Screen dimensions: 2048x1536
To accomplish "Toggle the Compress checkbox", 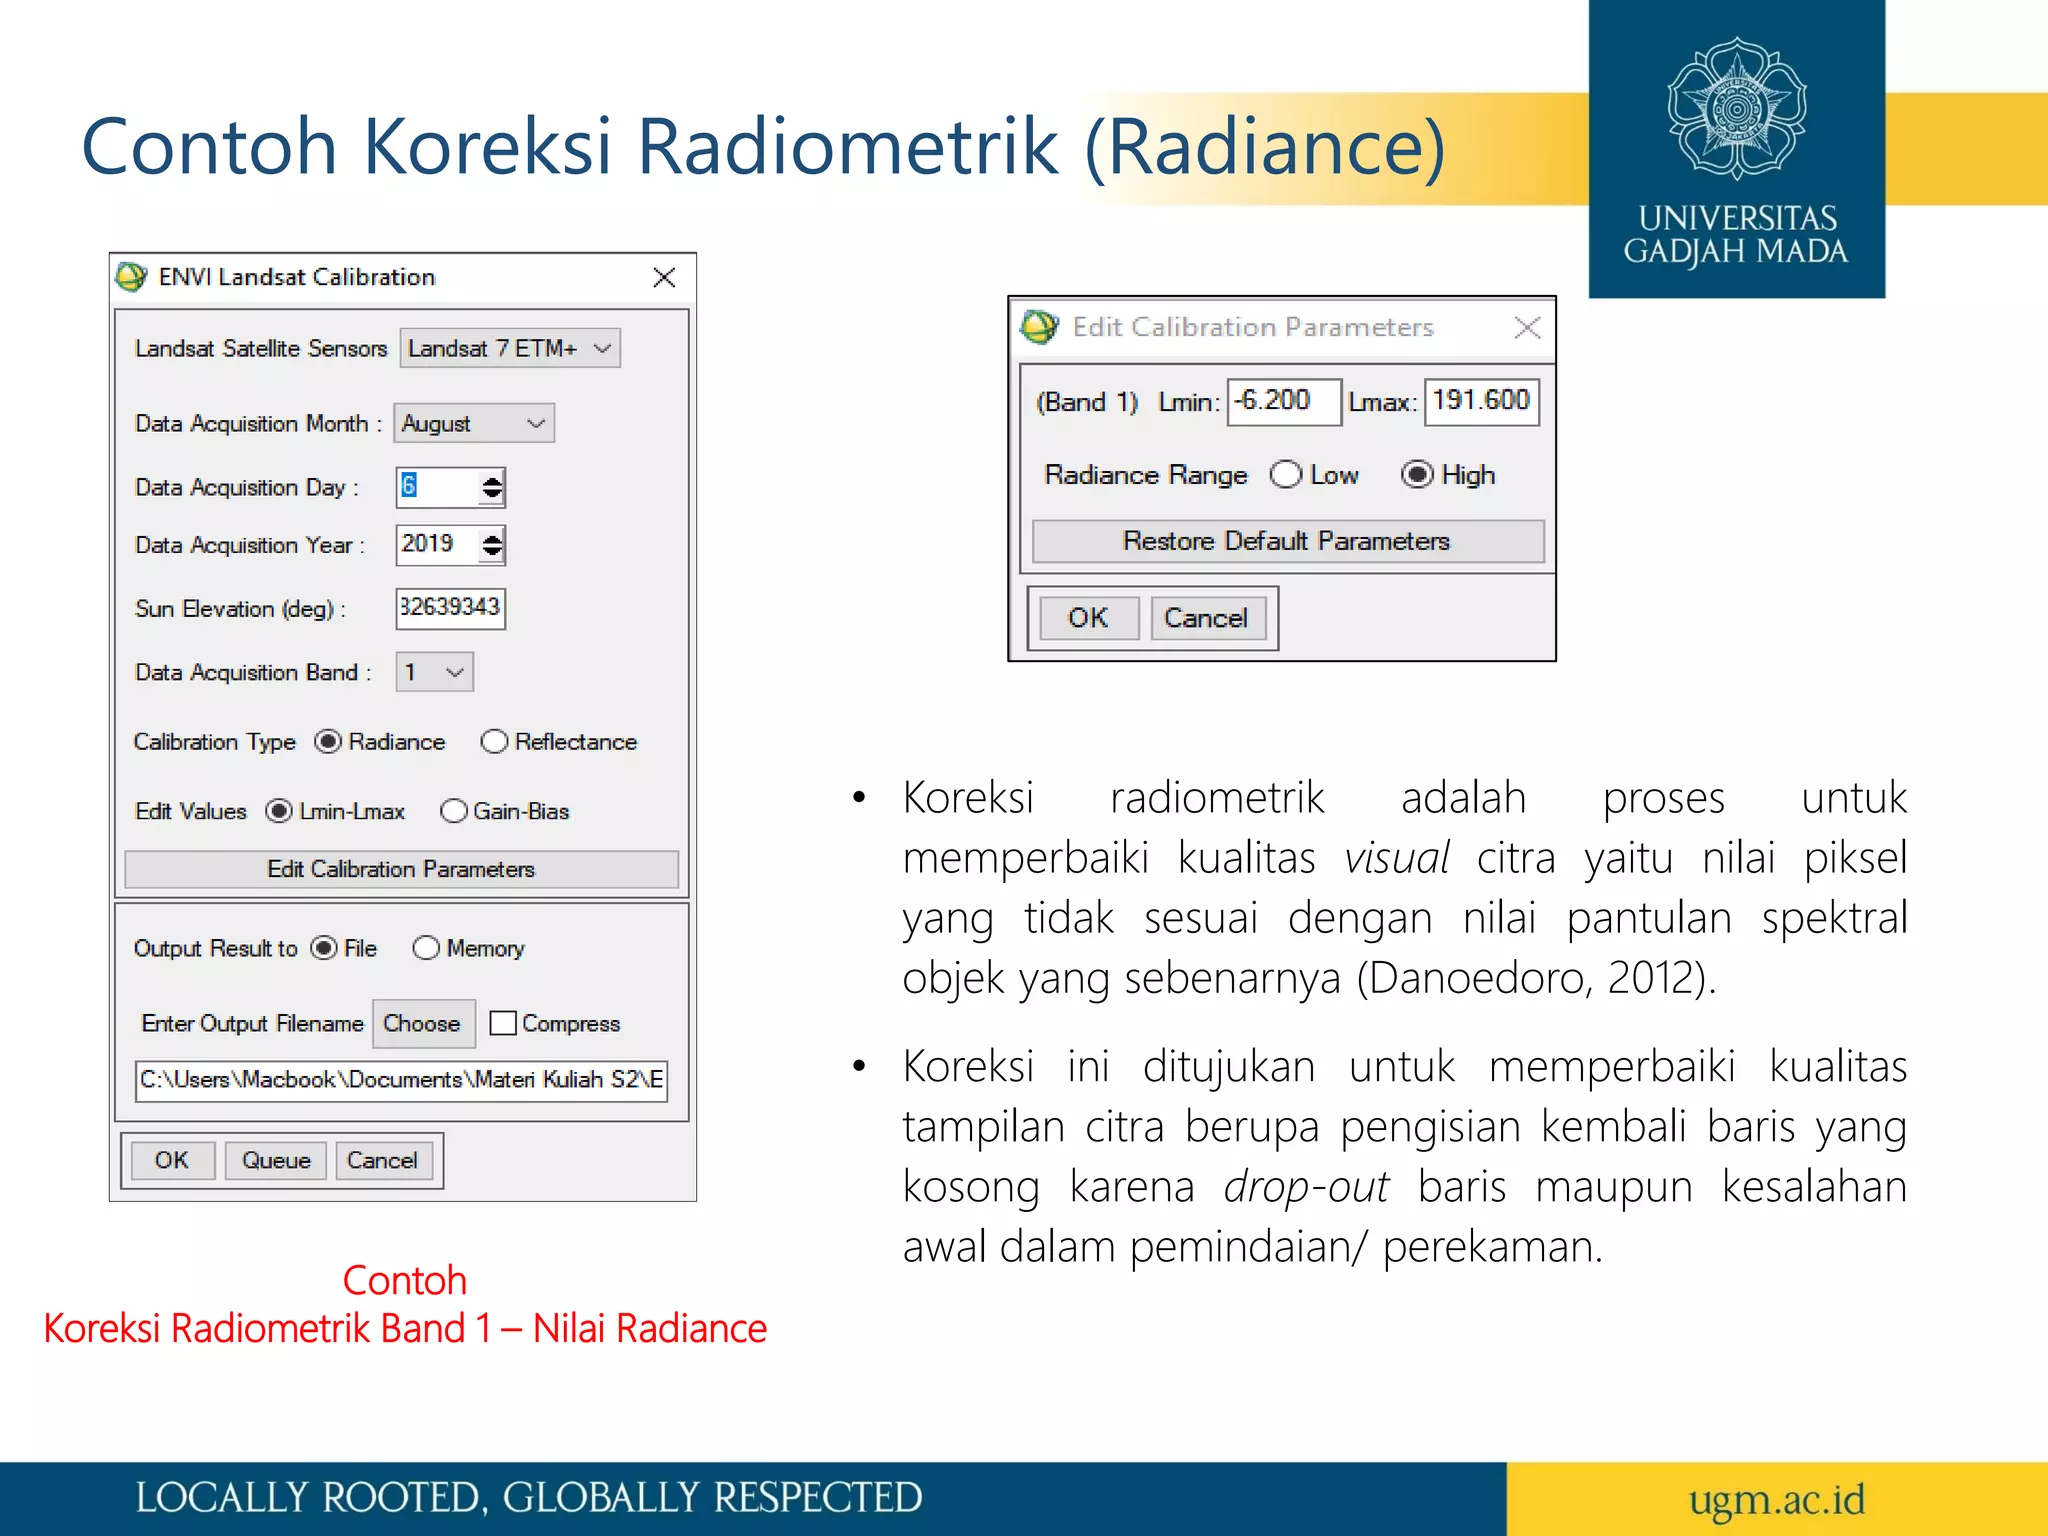I will [503, 1023].
